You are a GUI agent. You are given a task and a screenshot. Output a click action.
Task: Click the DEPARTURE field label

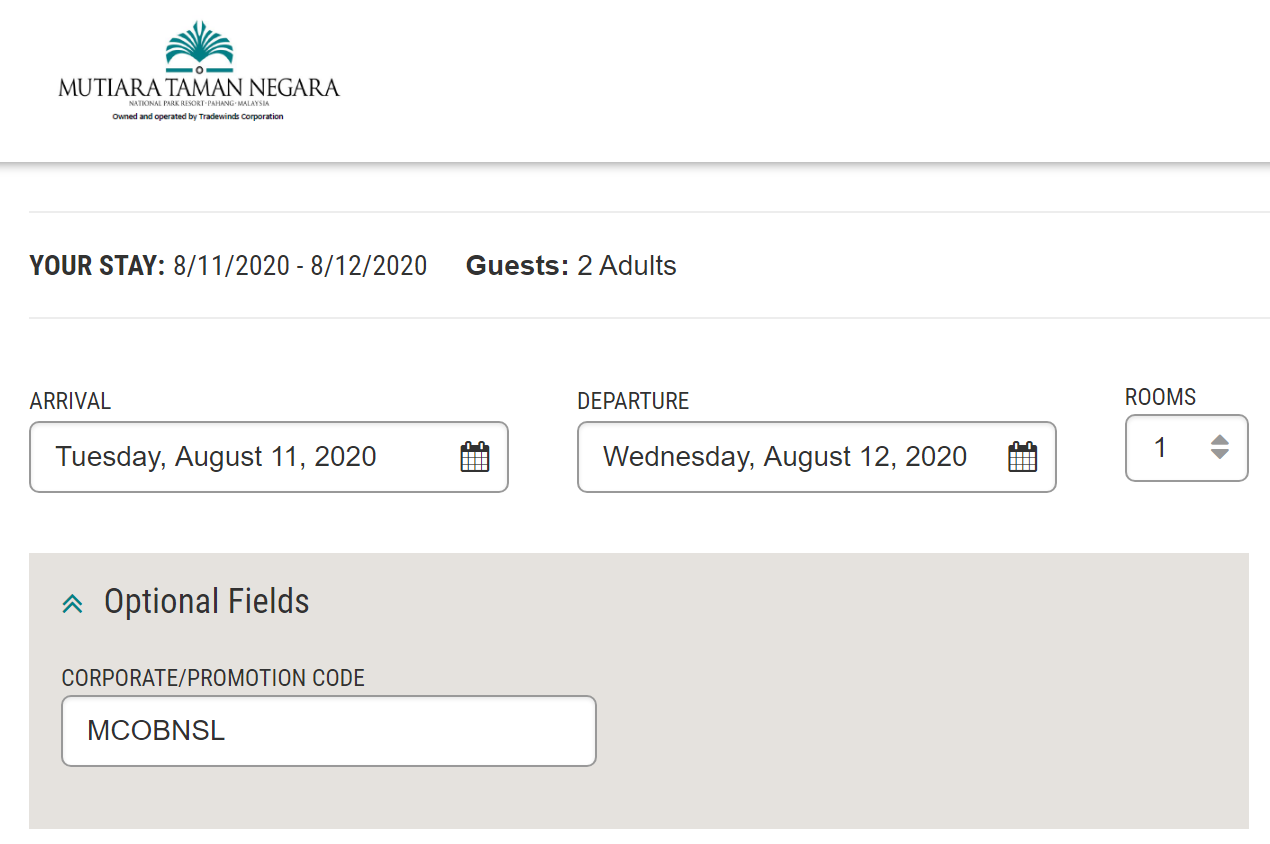(x=633, y=402)
